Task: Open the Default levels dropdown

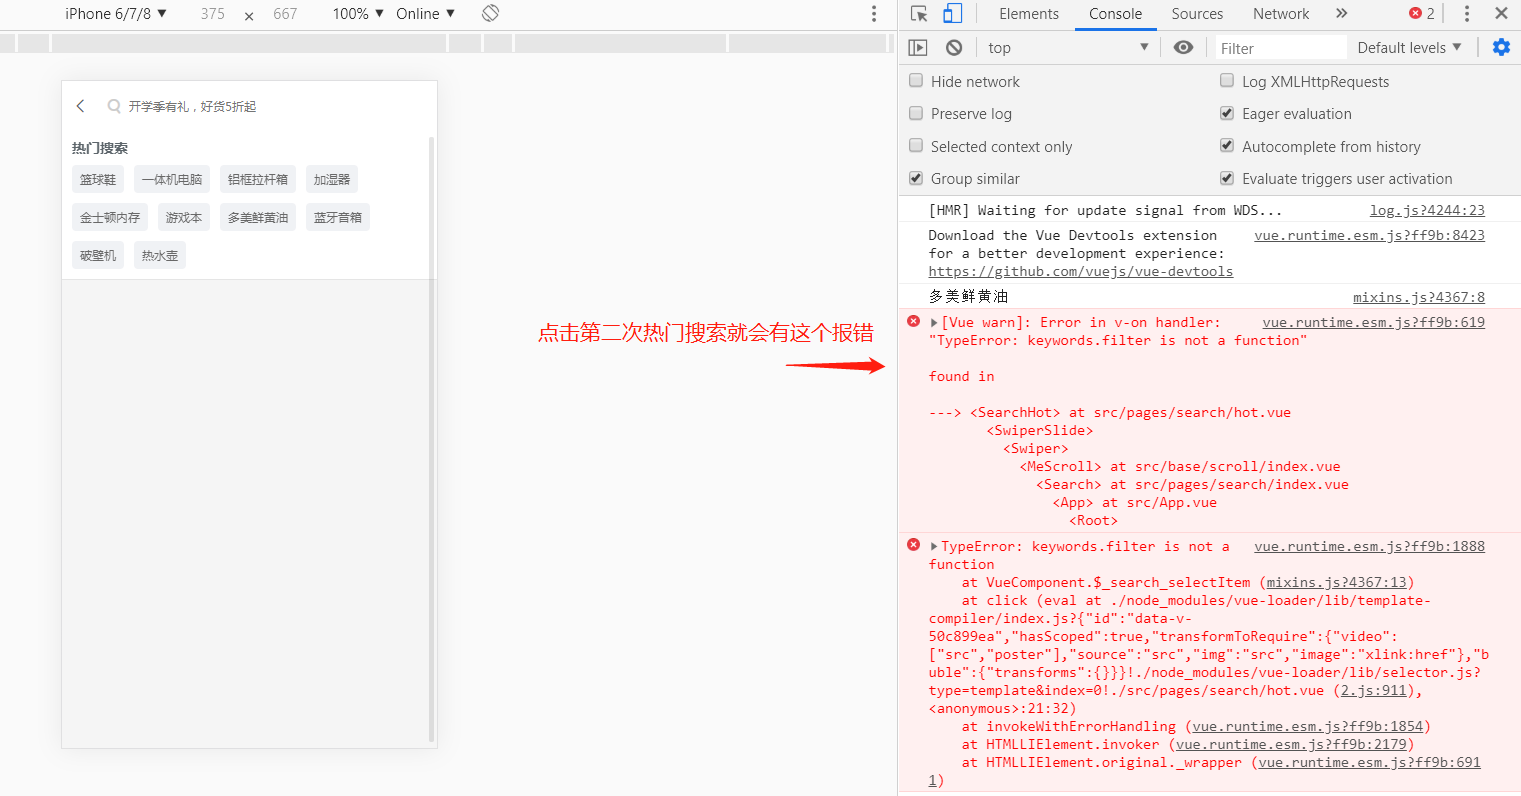Action: 1409,47
